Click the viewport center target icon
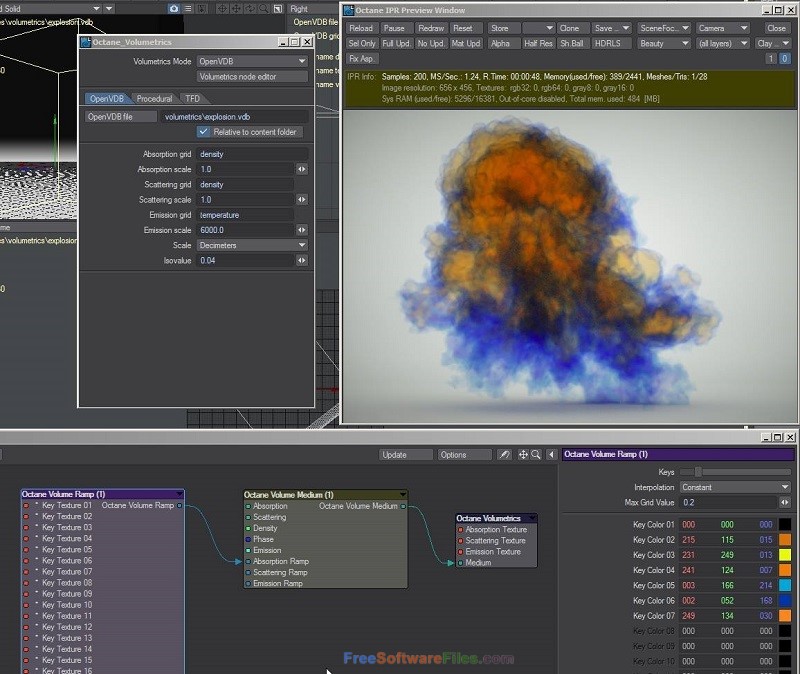Viewport: 800px width, 674px height. click(x=222, y=9)
